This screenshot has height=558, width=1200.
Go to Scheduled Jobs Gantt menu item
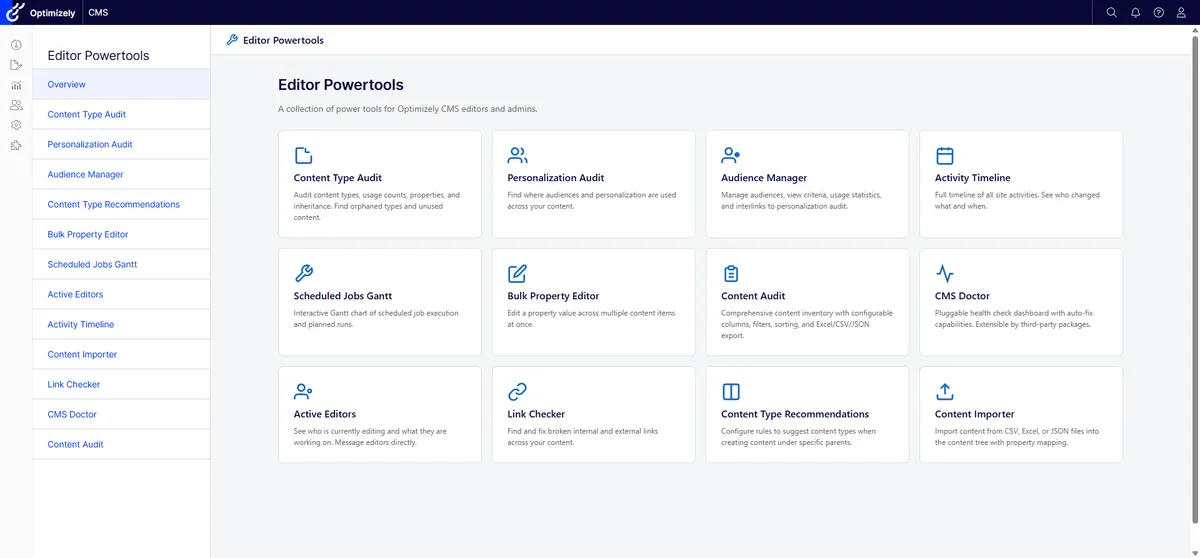click(x=92, y=265)
